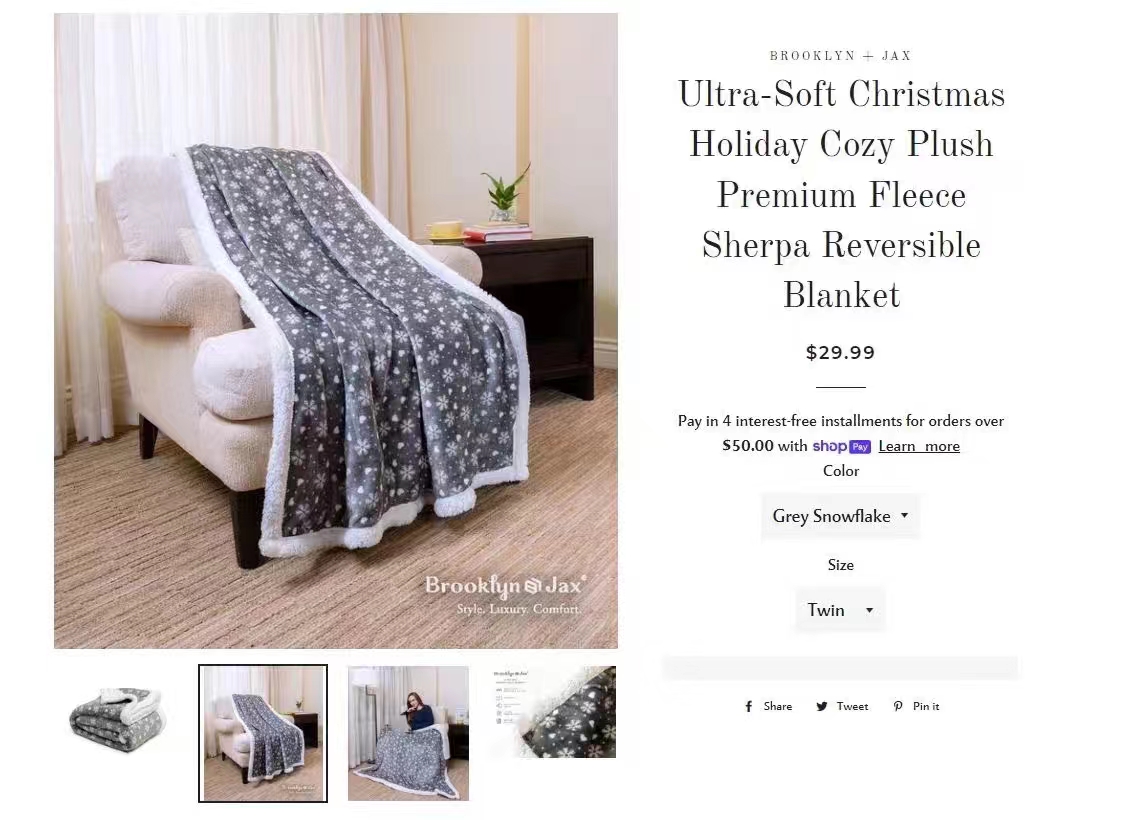Open the Twin size dropdown
Screen dimensions: 1133x820
(x=840, y=610)
